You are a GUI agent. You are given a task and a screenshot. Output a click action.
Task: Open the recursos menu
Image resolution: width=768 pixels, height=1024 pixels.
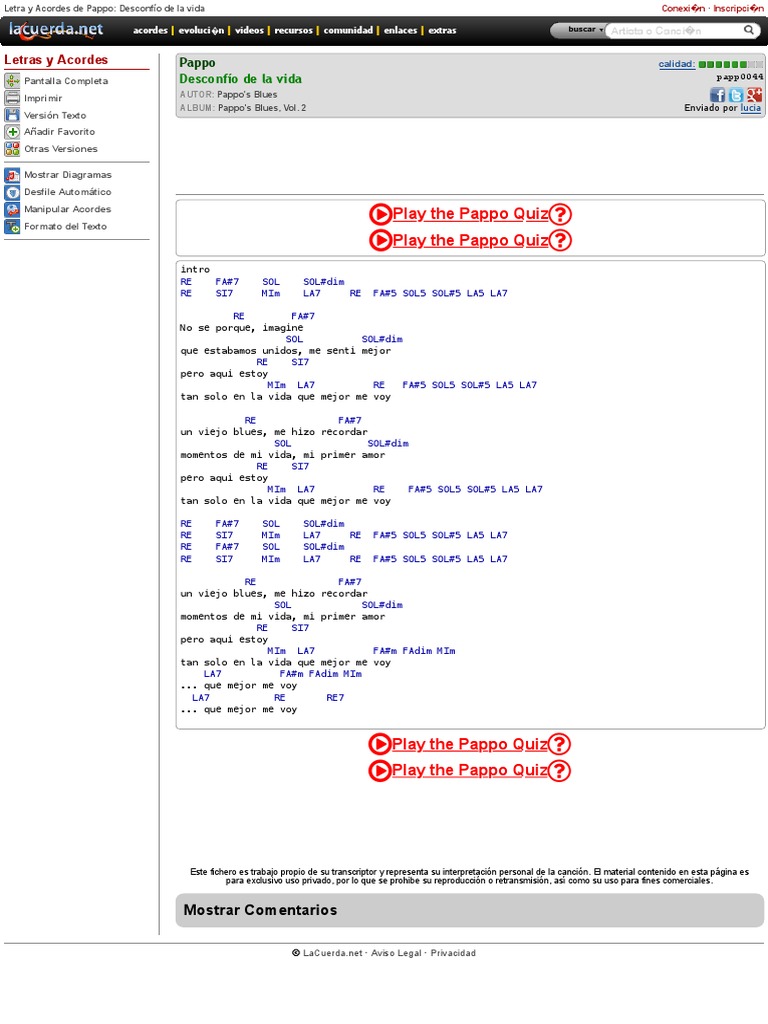click(293, 30)
